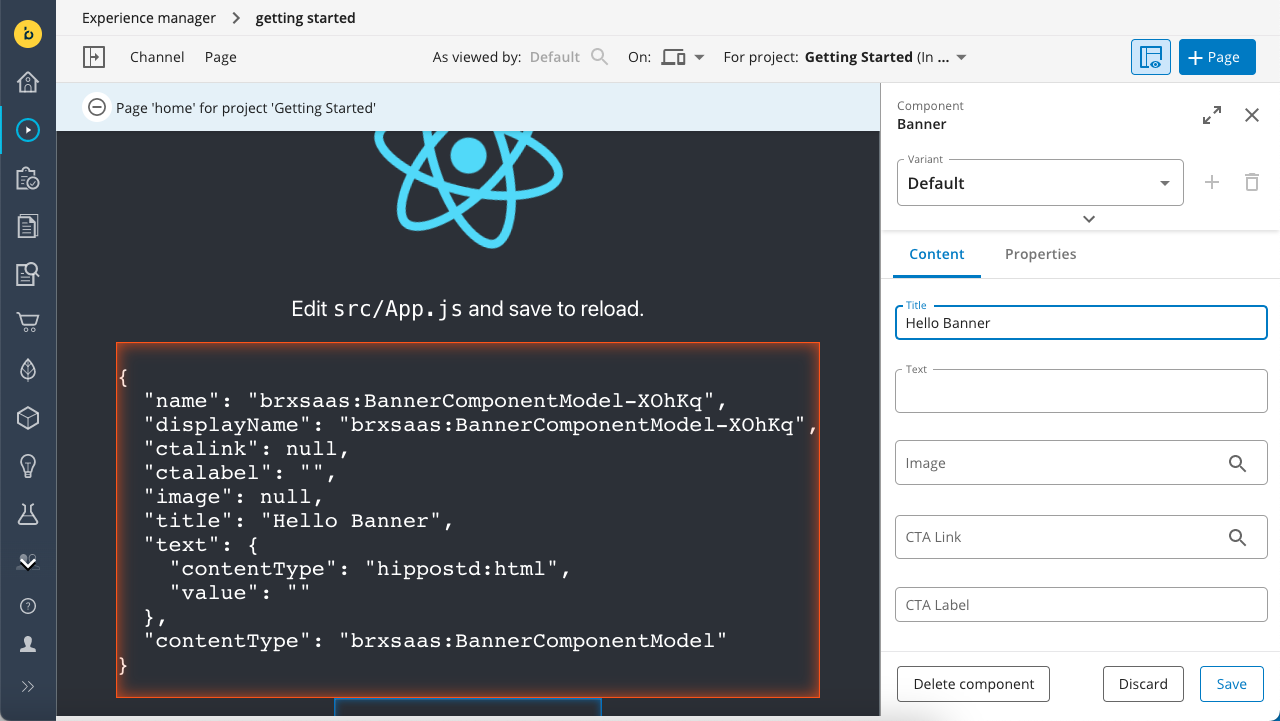Switch to the Properties tab
Screen dimensions: 1280x721
[x=1041, y=254]
